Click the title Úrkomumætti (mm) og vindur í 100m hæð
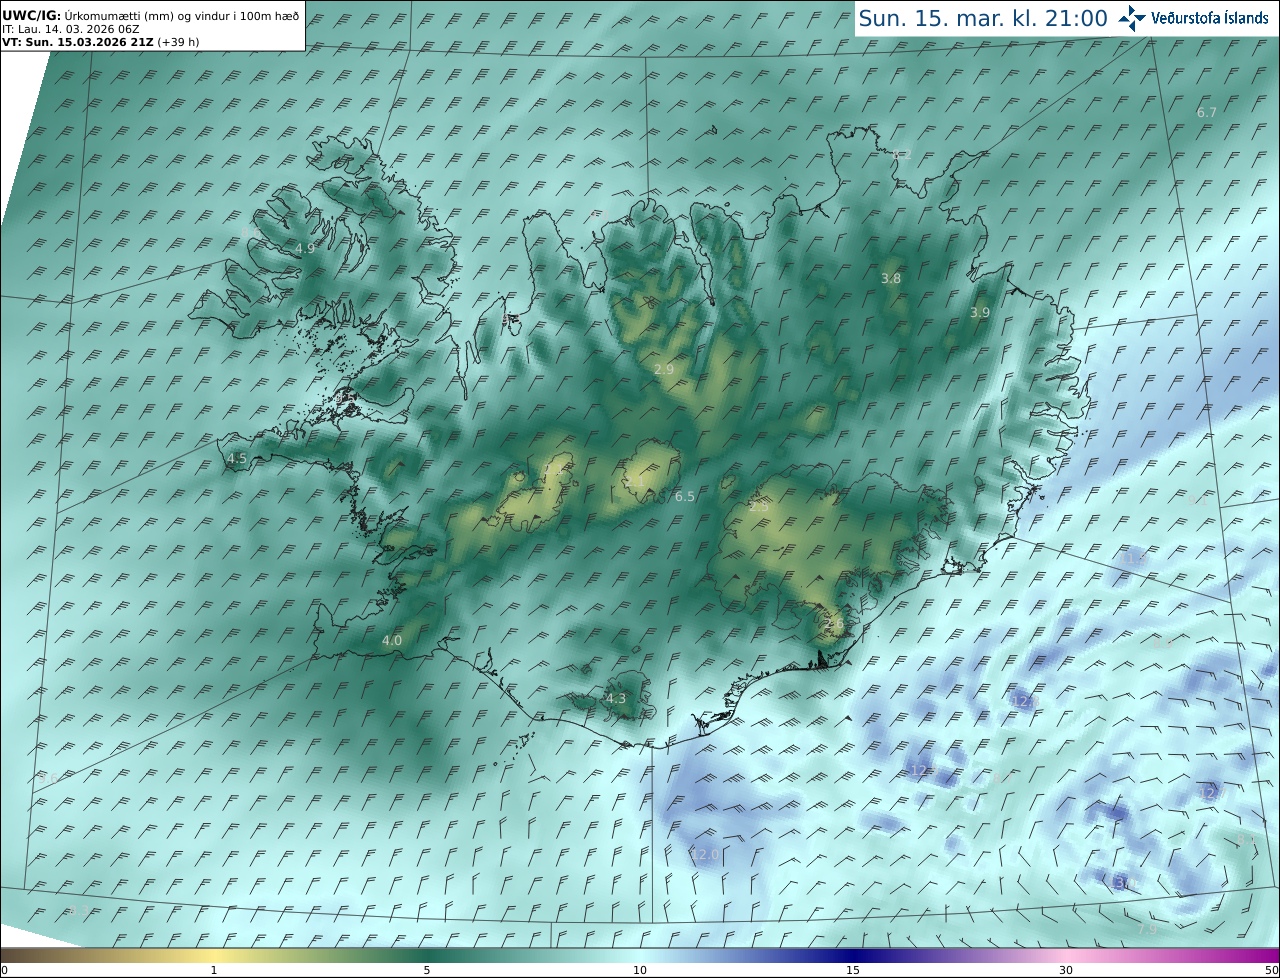1280x978 pixels. click(x=182, y=15)
